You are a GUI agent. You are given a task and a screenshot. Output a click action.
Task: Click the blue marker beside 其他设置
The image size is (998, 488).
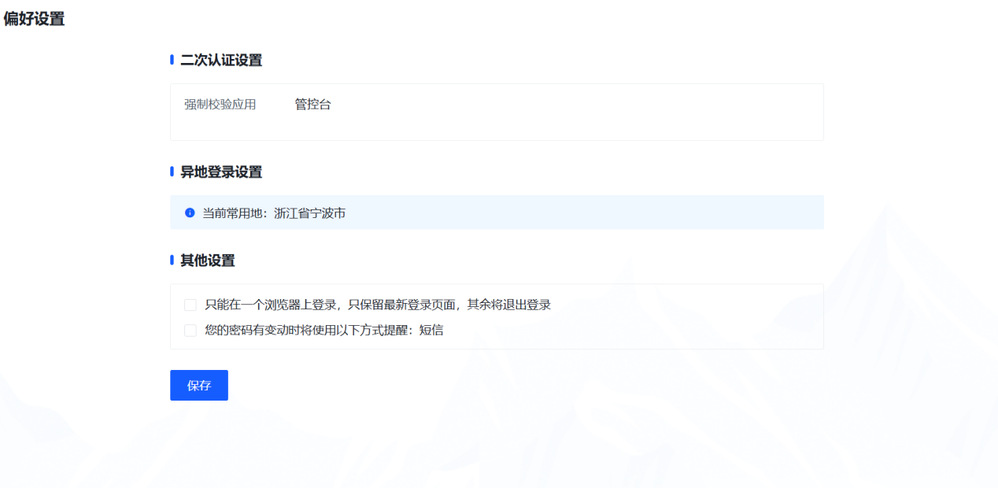(x=172, y=261)
